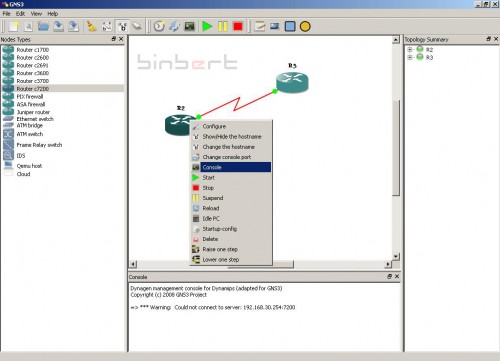Click the Draw rectangle blue square icon
Viewport: 500px width, 361px height.
[290, 26]
